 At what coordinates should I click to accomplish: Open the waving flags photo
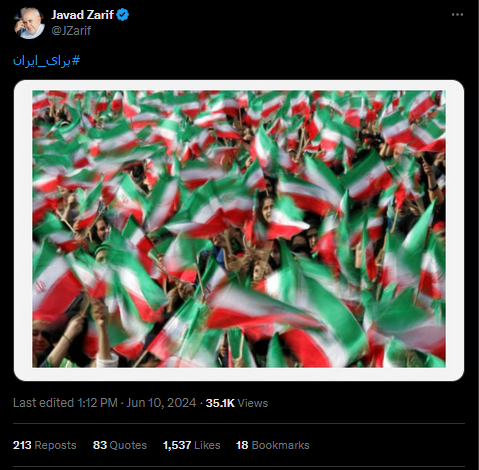(239, 229)
